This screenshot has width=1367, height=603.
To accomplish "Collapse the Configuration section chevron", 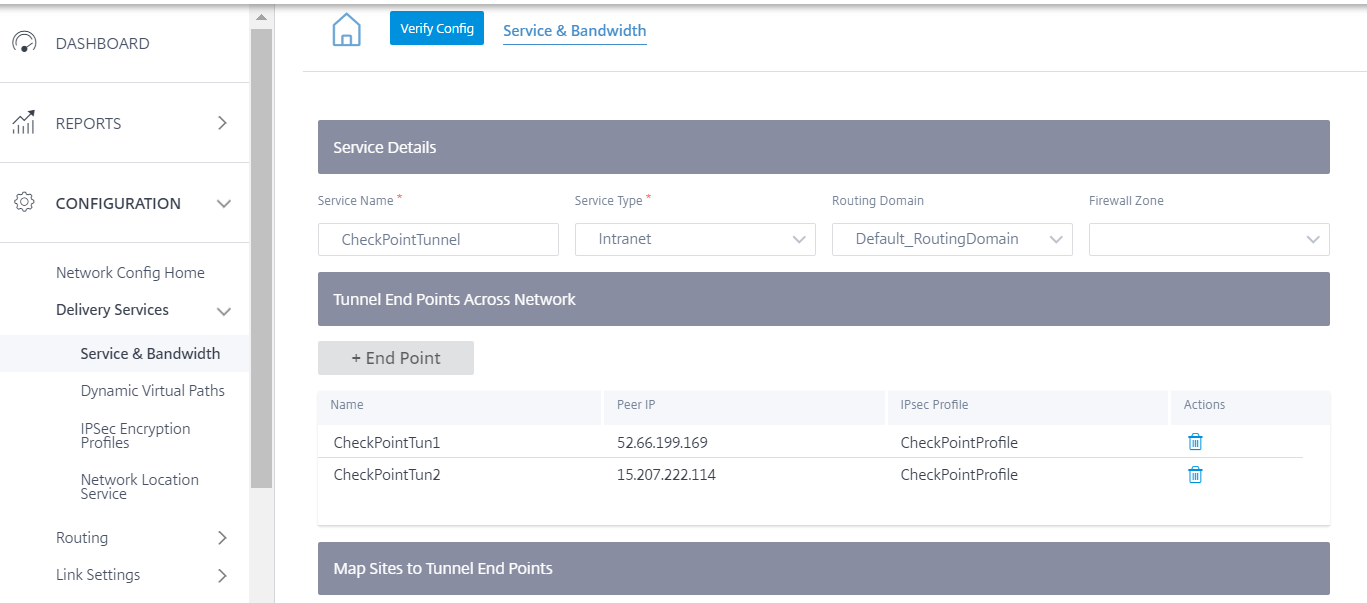I will pos(224,204).
